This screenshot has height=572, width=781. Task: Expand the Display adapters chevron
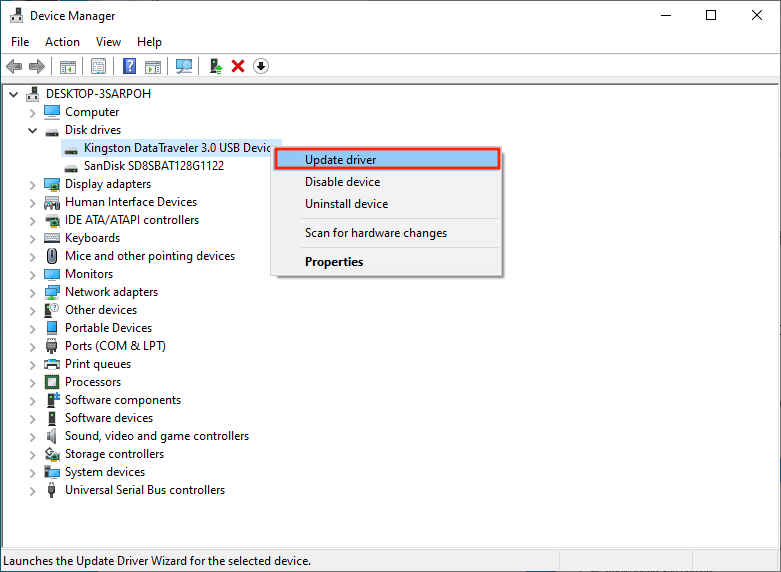(x=33, y=185)
